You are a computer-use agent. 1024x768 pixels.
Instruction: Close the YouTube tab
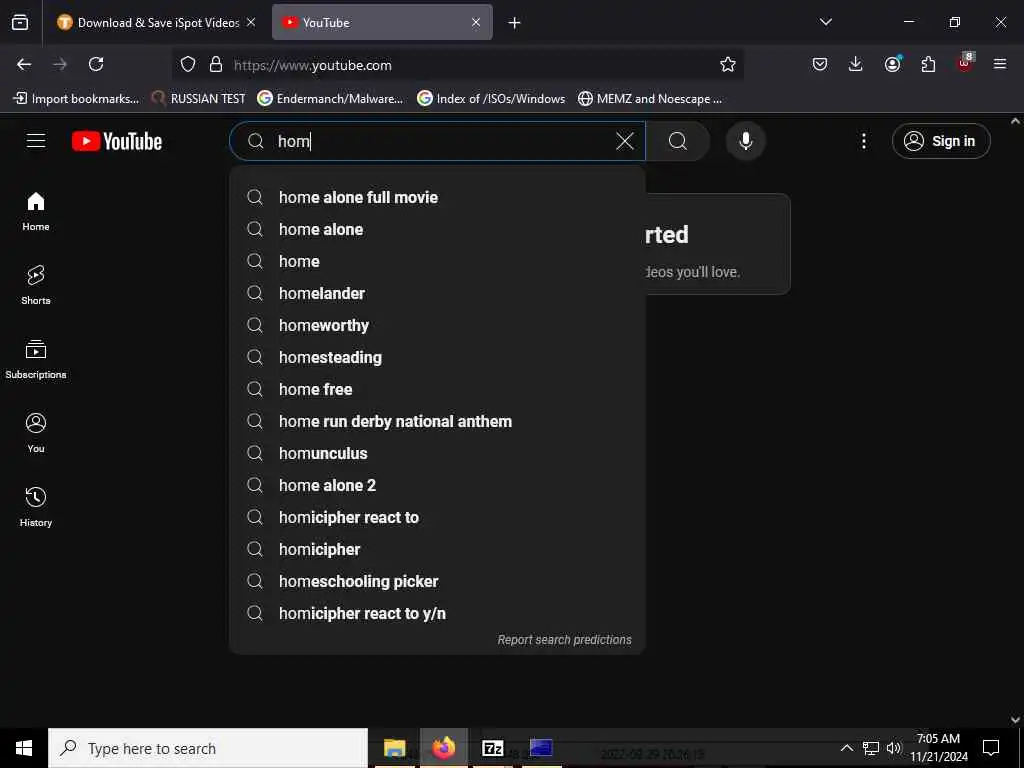click(476, 22)
